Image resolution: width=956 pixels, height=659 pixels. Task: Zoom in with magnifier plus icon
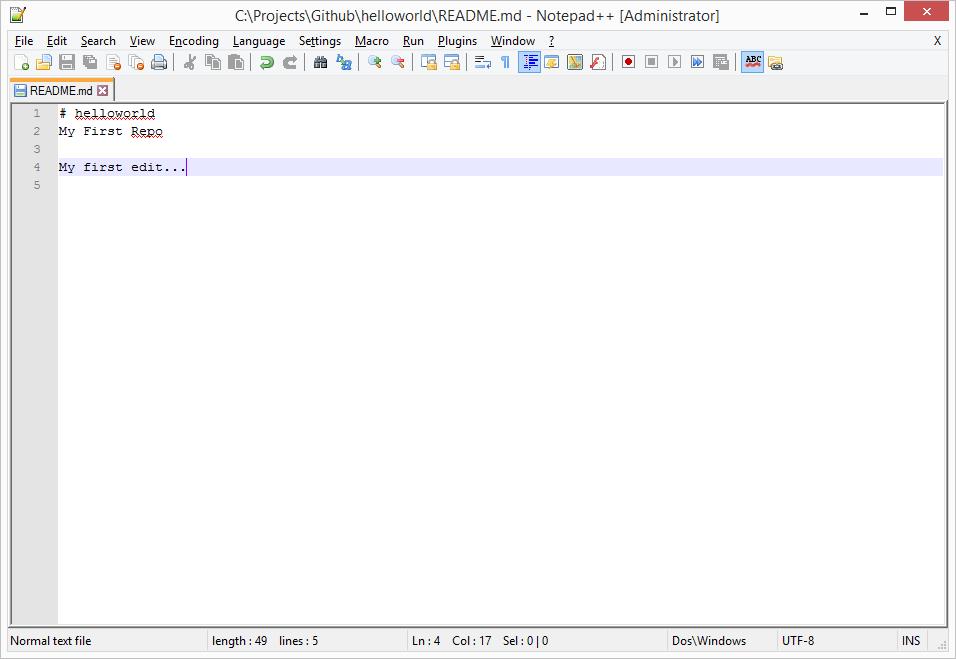(374, 62)
